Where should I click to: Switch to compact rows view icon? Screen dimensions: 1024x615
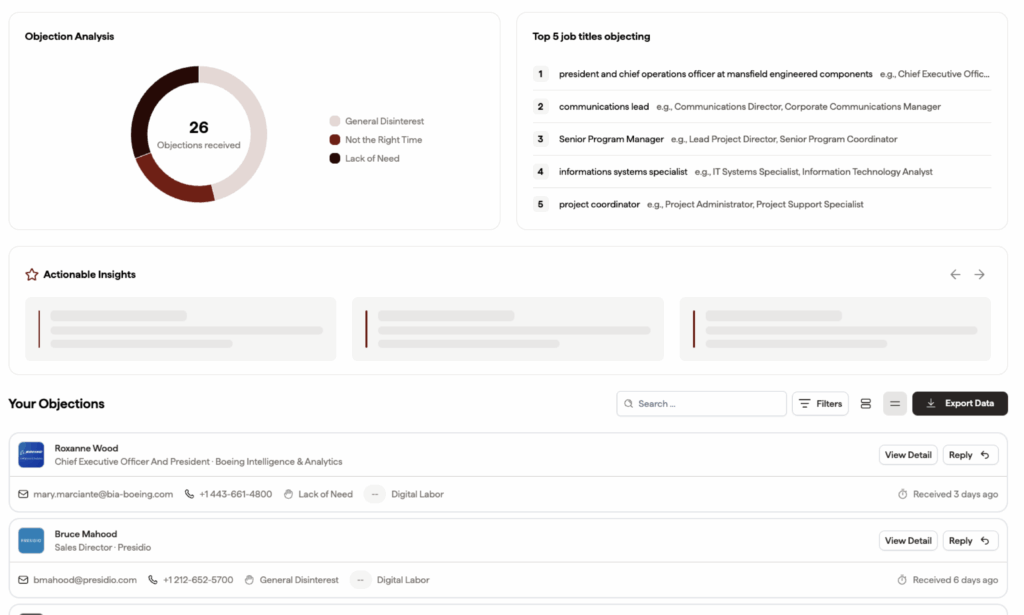(x=895, y=403)
